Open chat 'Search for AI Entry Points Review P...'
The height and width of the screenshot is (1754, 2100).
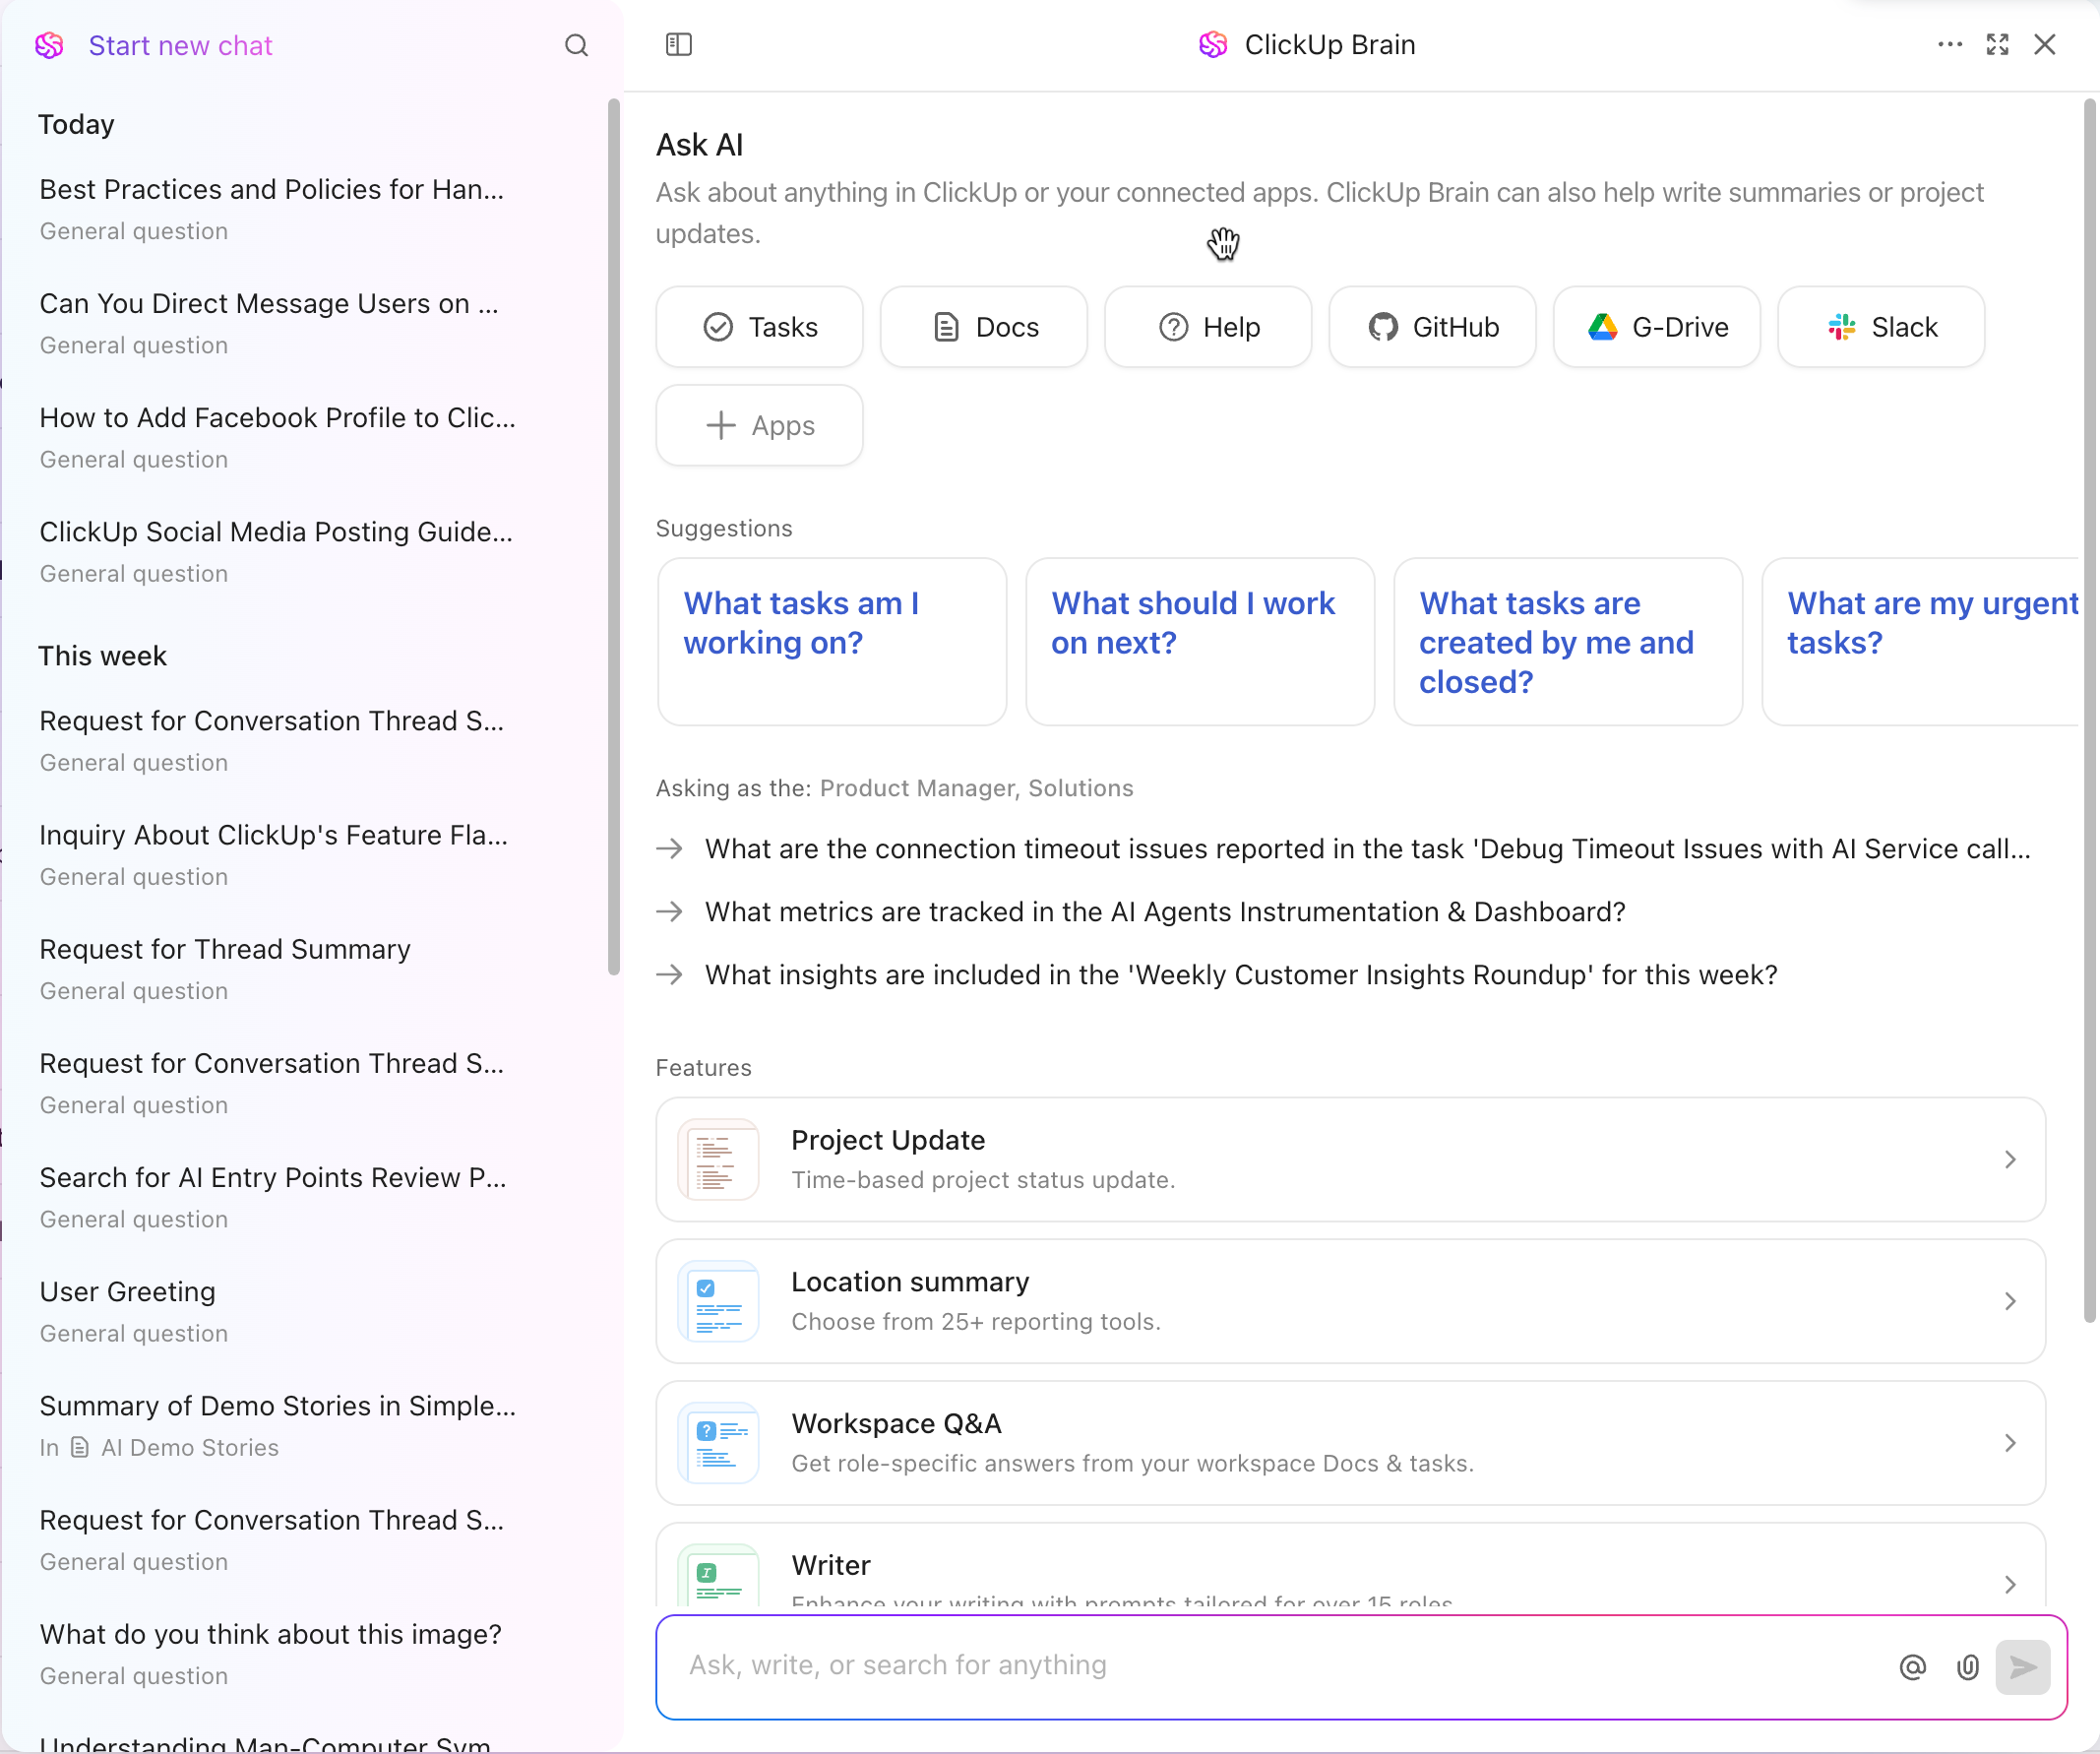coord(280,1197)
